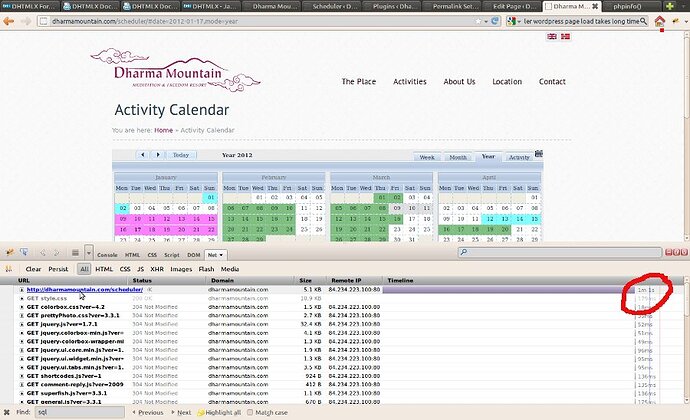Go to previous year with left arrow

coord(142,155)
